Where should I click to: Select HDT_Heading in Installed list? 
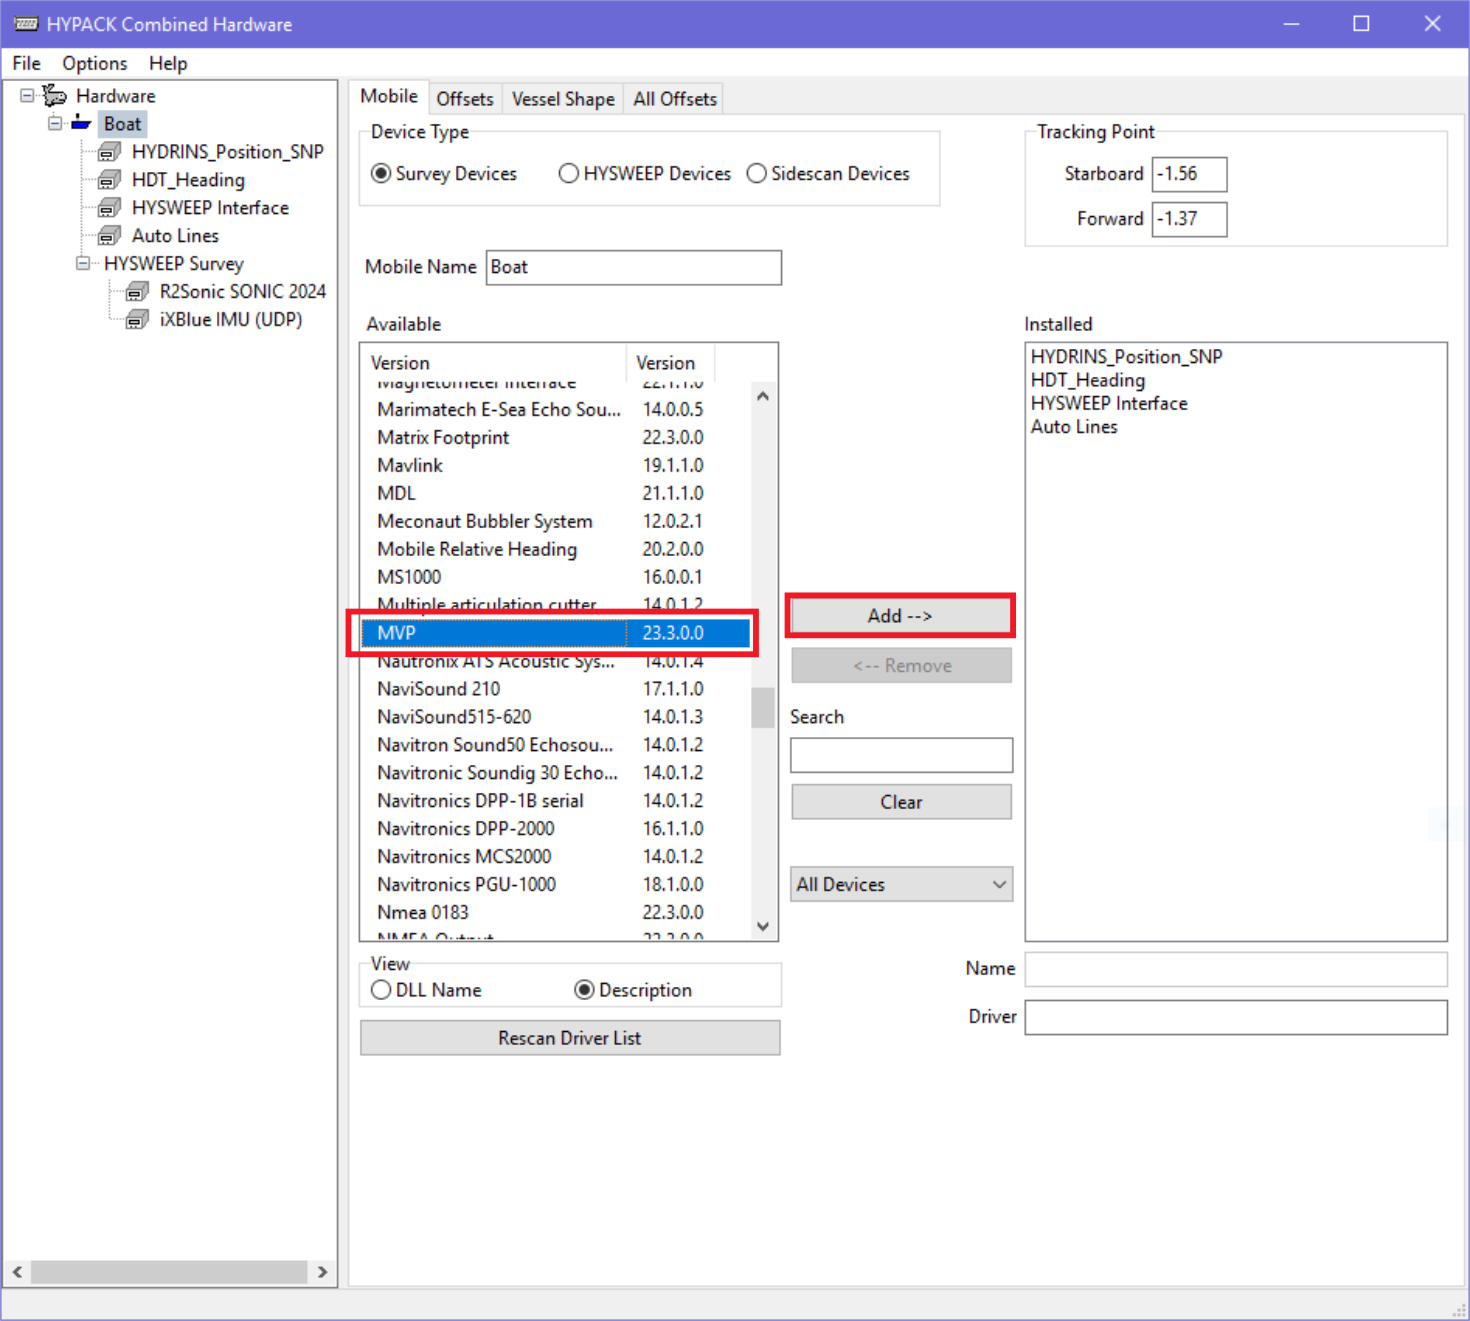click(1088, 380)
